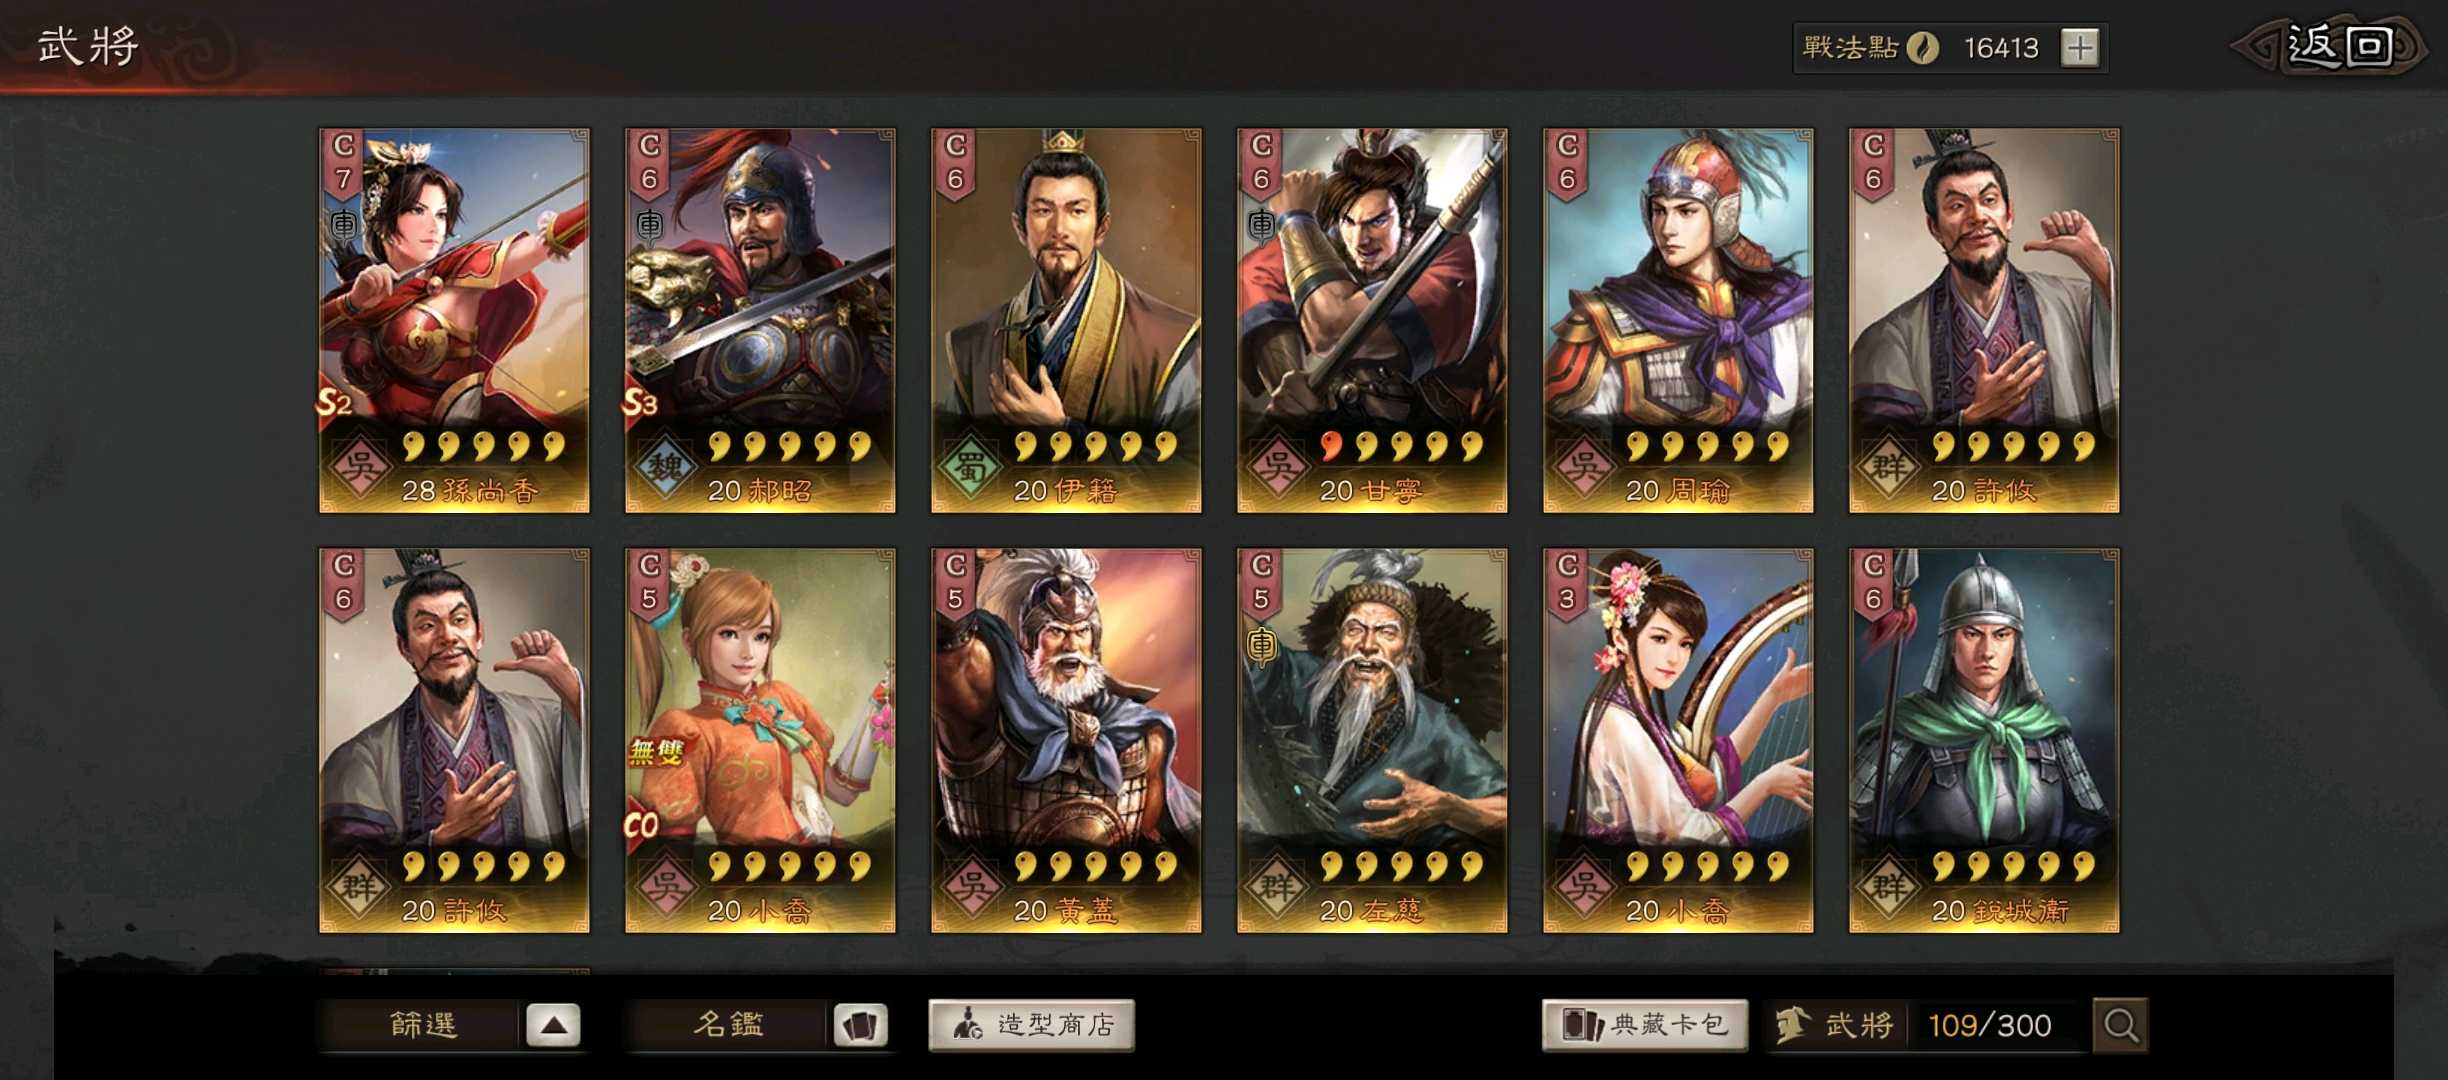The image size is (2448, 1080).
Task: Open the 名鑑 catalog
Action: 728,1025
